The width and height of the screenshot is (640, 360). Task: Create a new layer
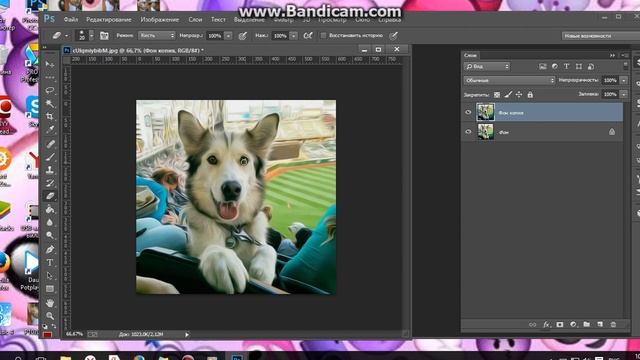(x=600, y=324)
